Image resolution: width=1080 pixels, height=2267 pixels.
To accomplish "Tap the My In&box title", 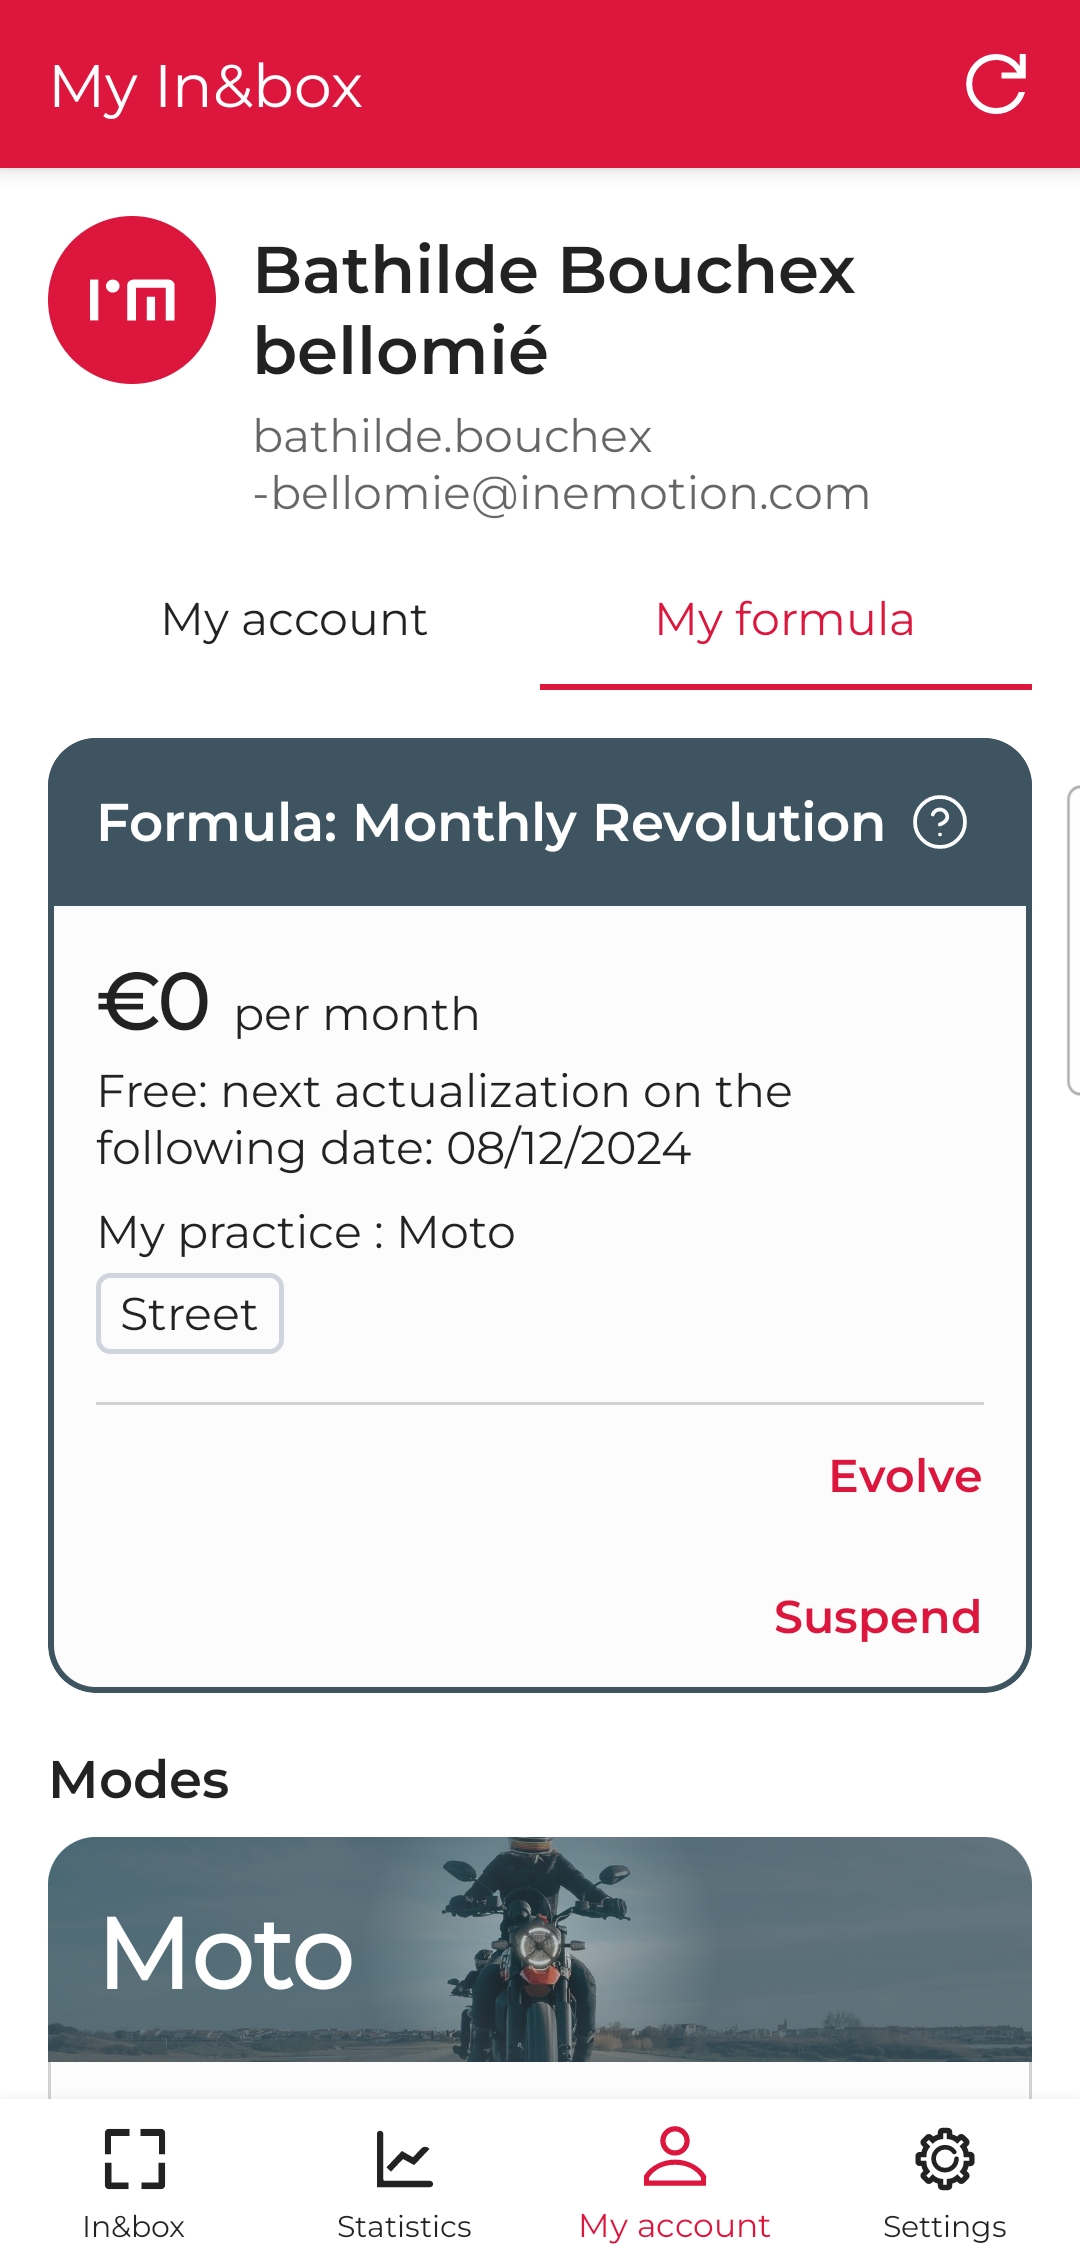I will pyautogui.click(x=206, y=87).
